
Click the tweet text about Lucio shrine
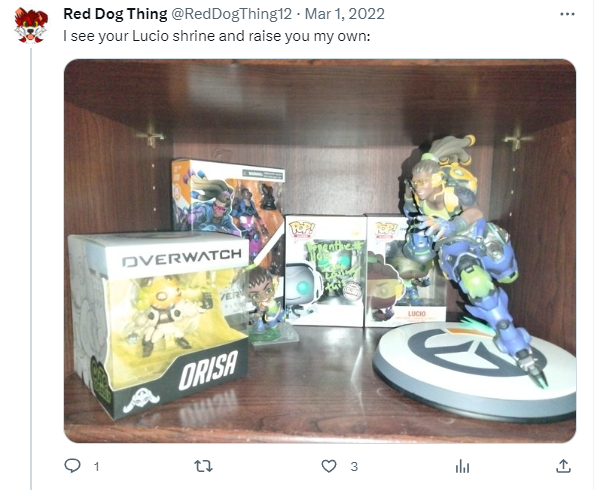pyautogui.click(x=217, y=36)
